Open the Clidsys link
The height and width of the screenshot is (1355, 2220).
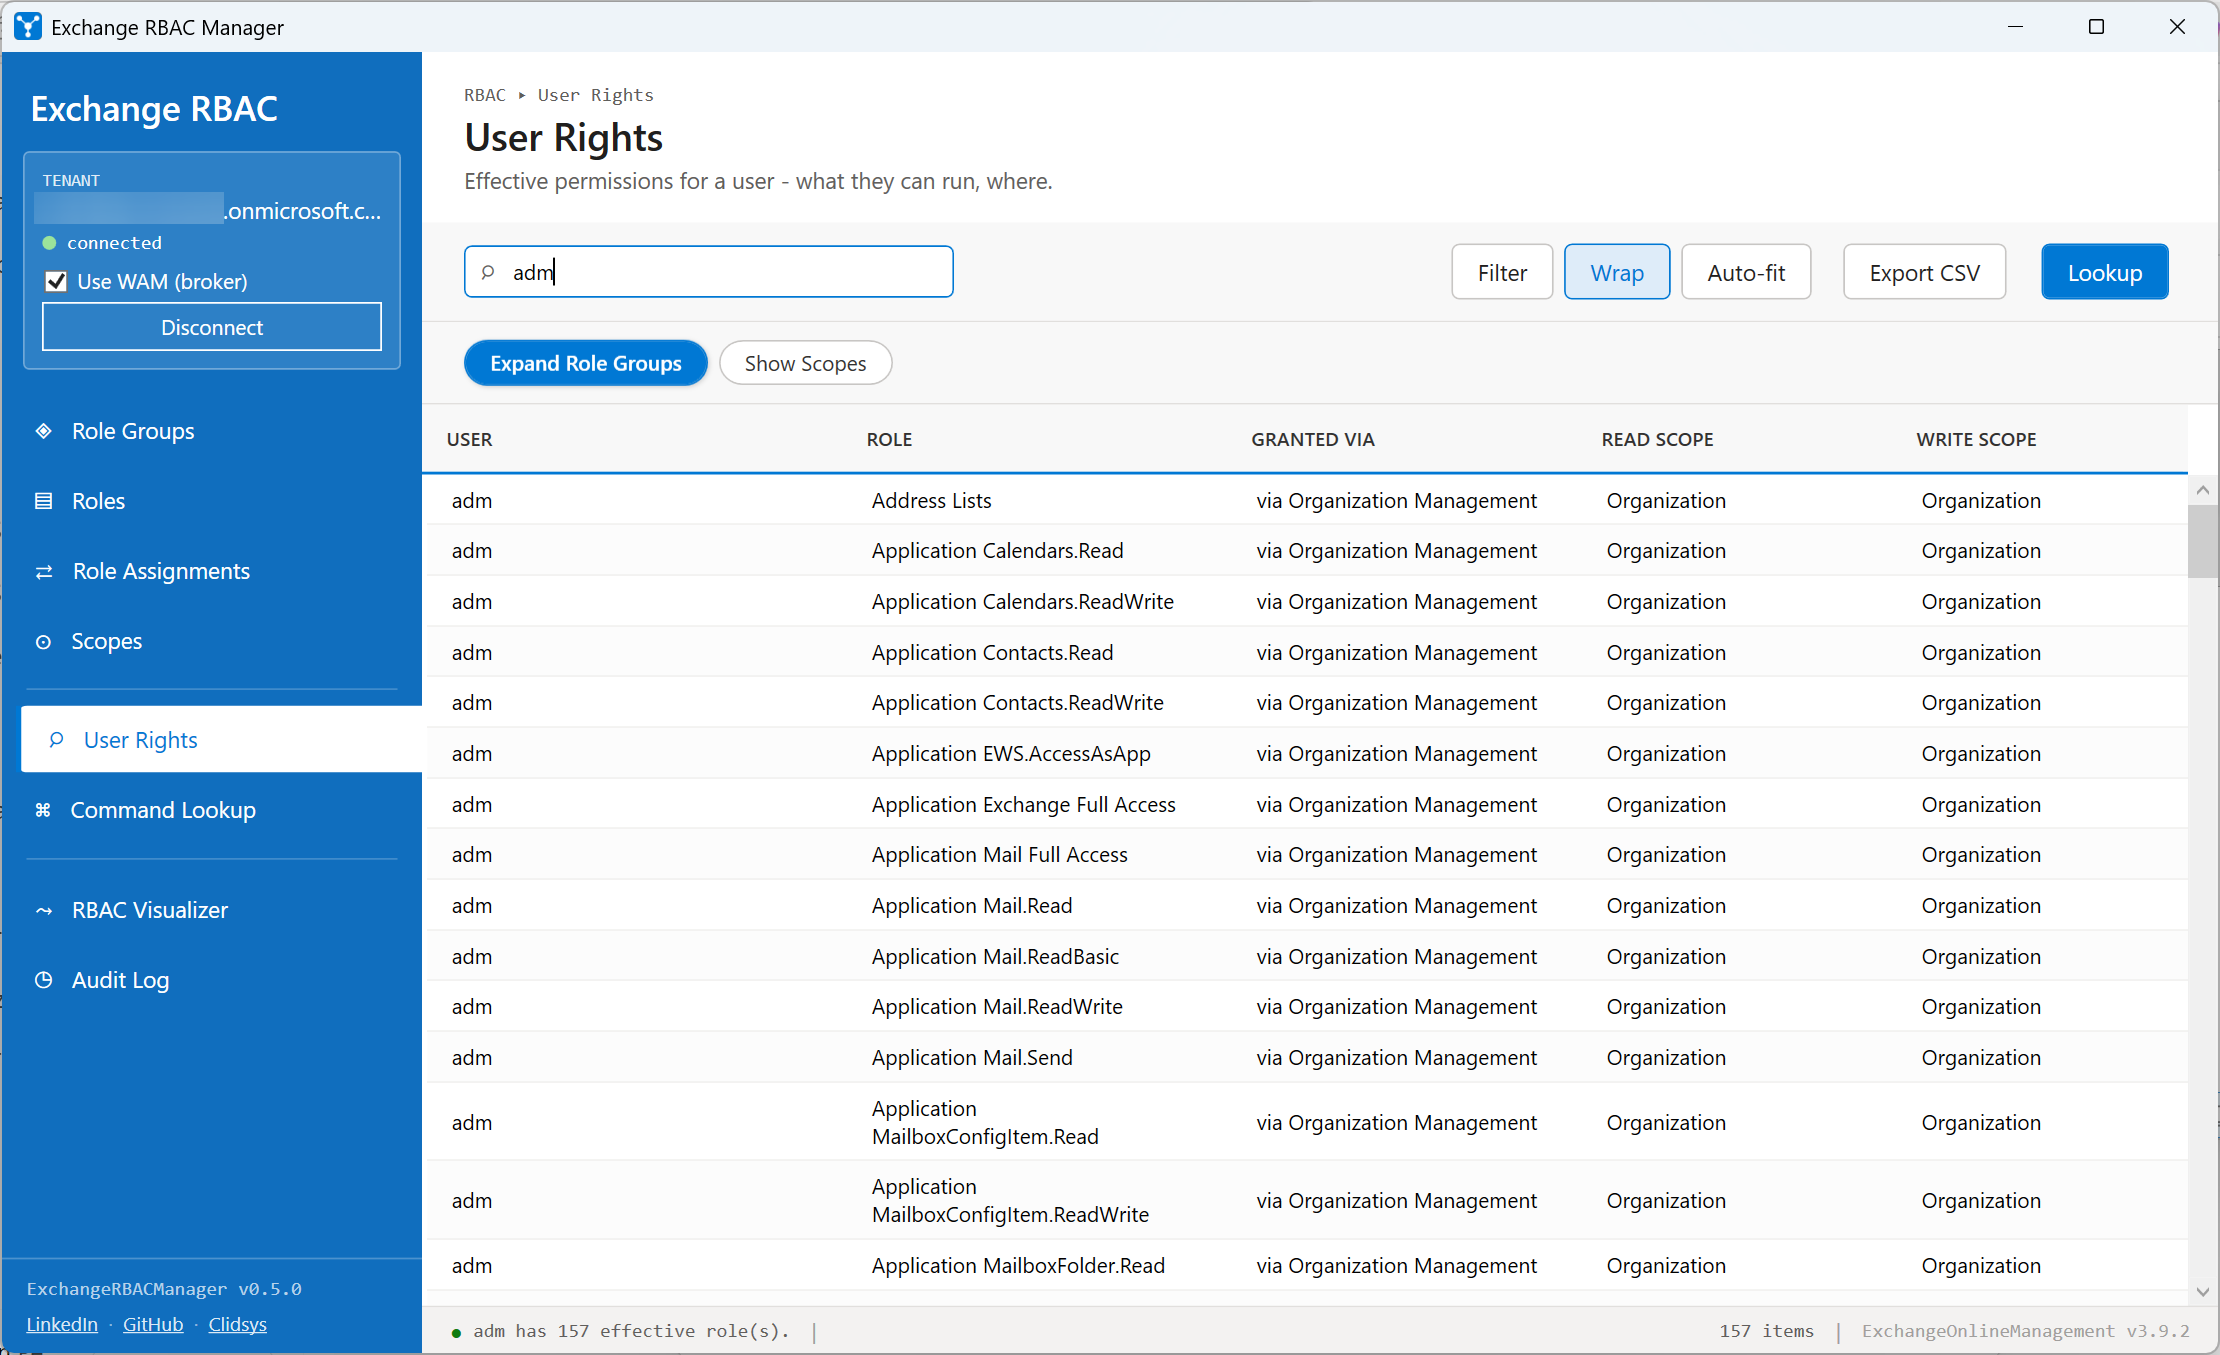point(237,1324)
